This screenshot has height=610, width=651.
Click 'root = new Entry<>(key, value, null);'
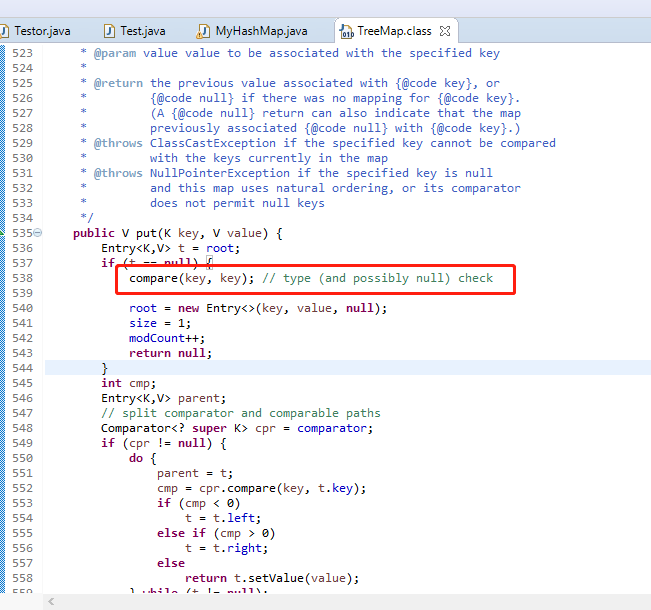coord(258,308)
